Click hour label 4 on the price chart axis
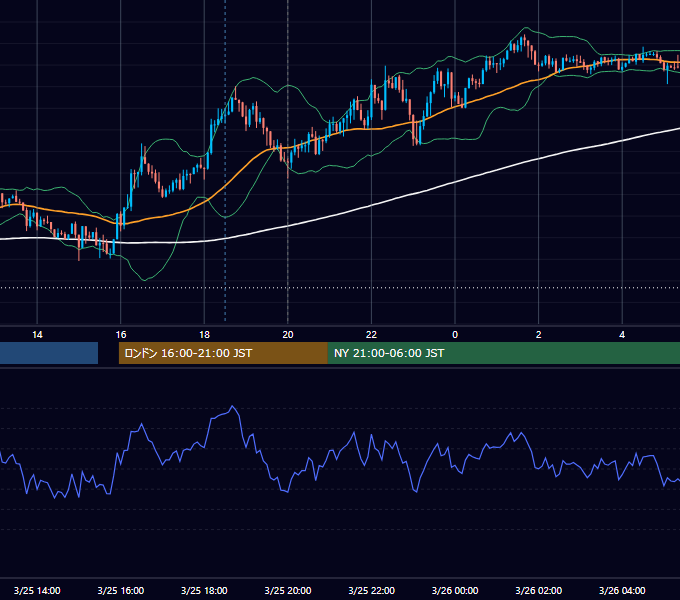Viewport: 680px width, 600px height. pos(622,335)
